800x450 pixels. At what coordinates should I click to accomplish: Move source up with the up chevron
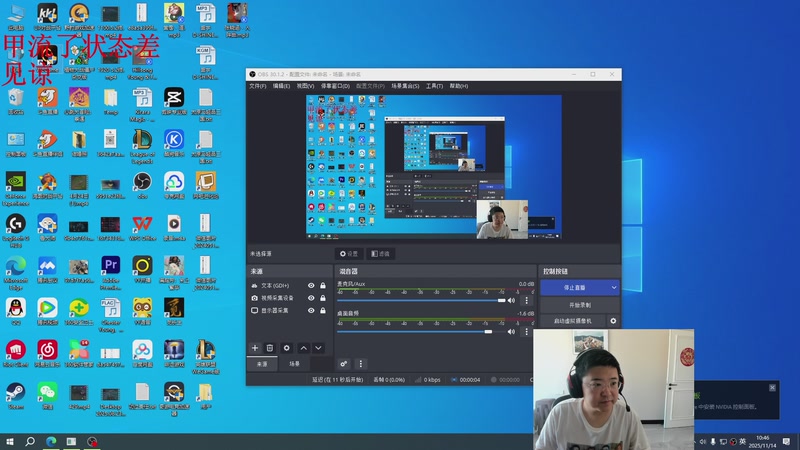click(x=304, y=348)
